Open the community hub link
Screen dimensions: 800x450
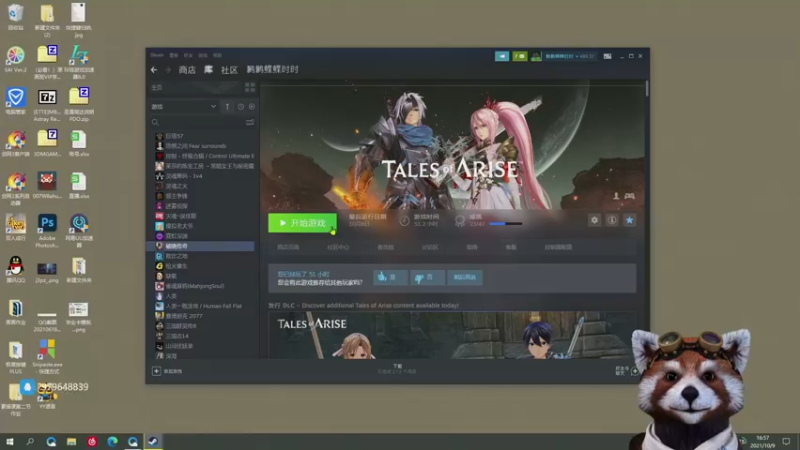click(338, 247)
